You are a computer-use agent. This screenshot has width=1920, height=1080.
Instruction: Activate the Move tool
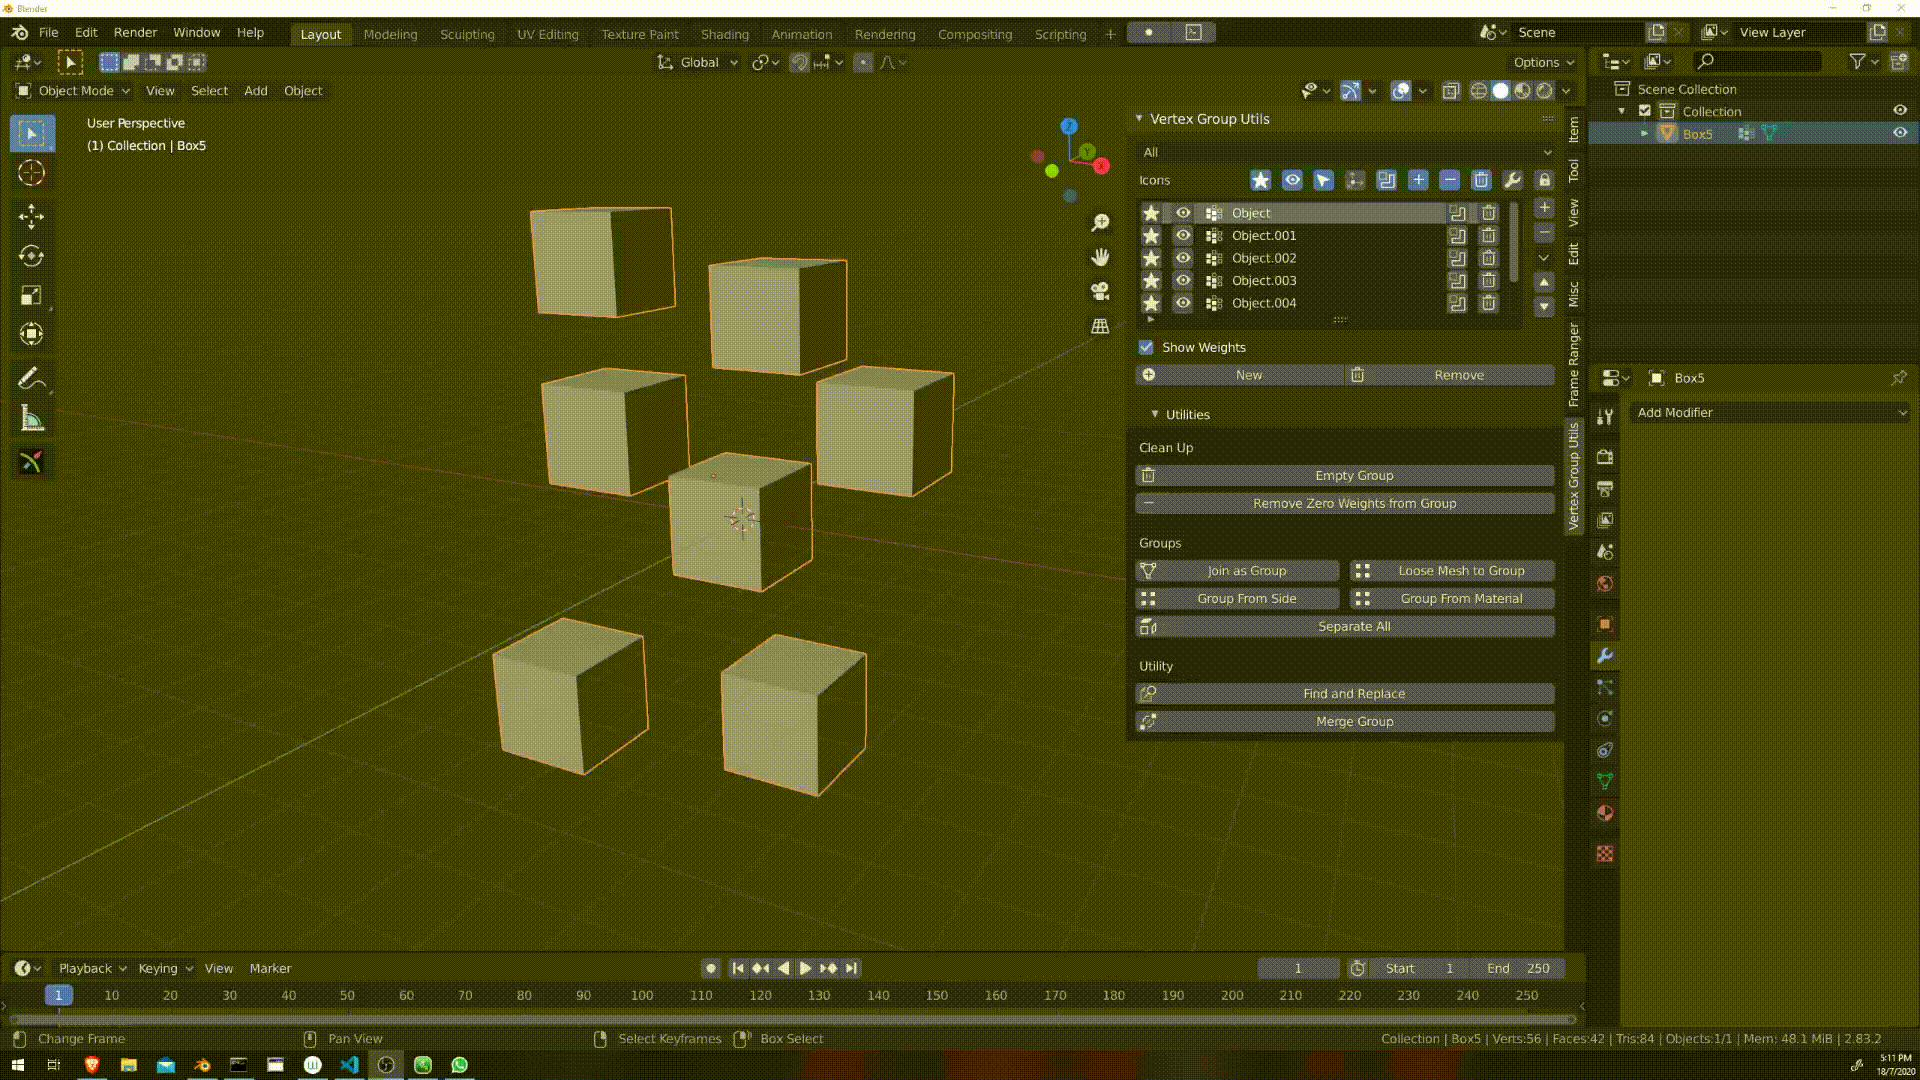click(x=31, y=216)
